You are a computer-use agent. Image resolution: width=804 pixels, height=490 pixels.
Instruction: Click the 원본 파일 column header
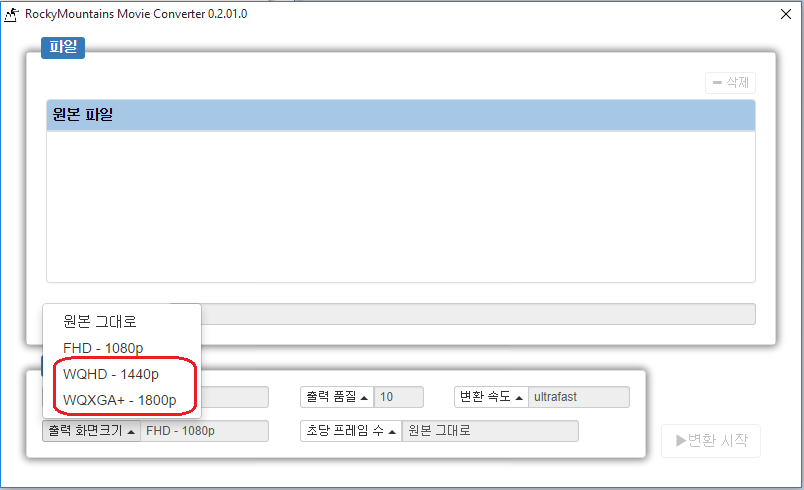400,115
